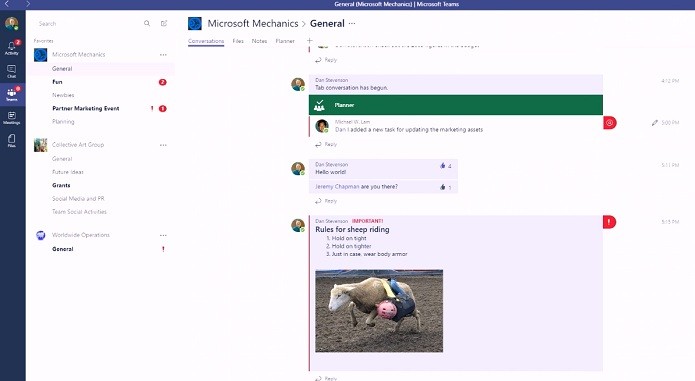Click inside the Search field
This screenshot has height=381, width=695.
89,23
